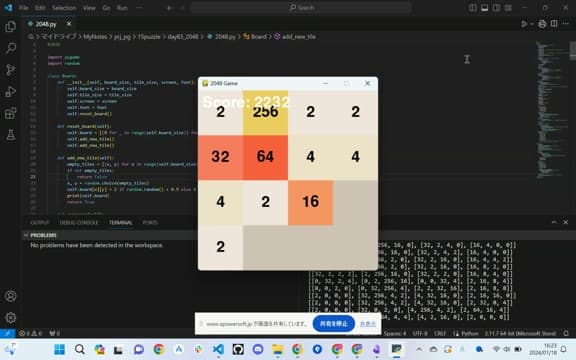Click the VS Code logo in the title bar
Screen dimensions: 576x360
pos(8,7)
